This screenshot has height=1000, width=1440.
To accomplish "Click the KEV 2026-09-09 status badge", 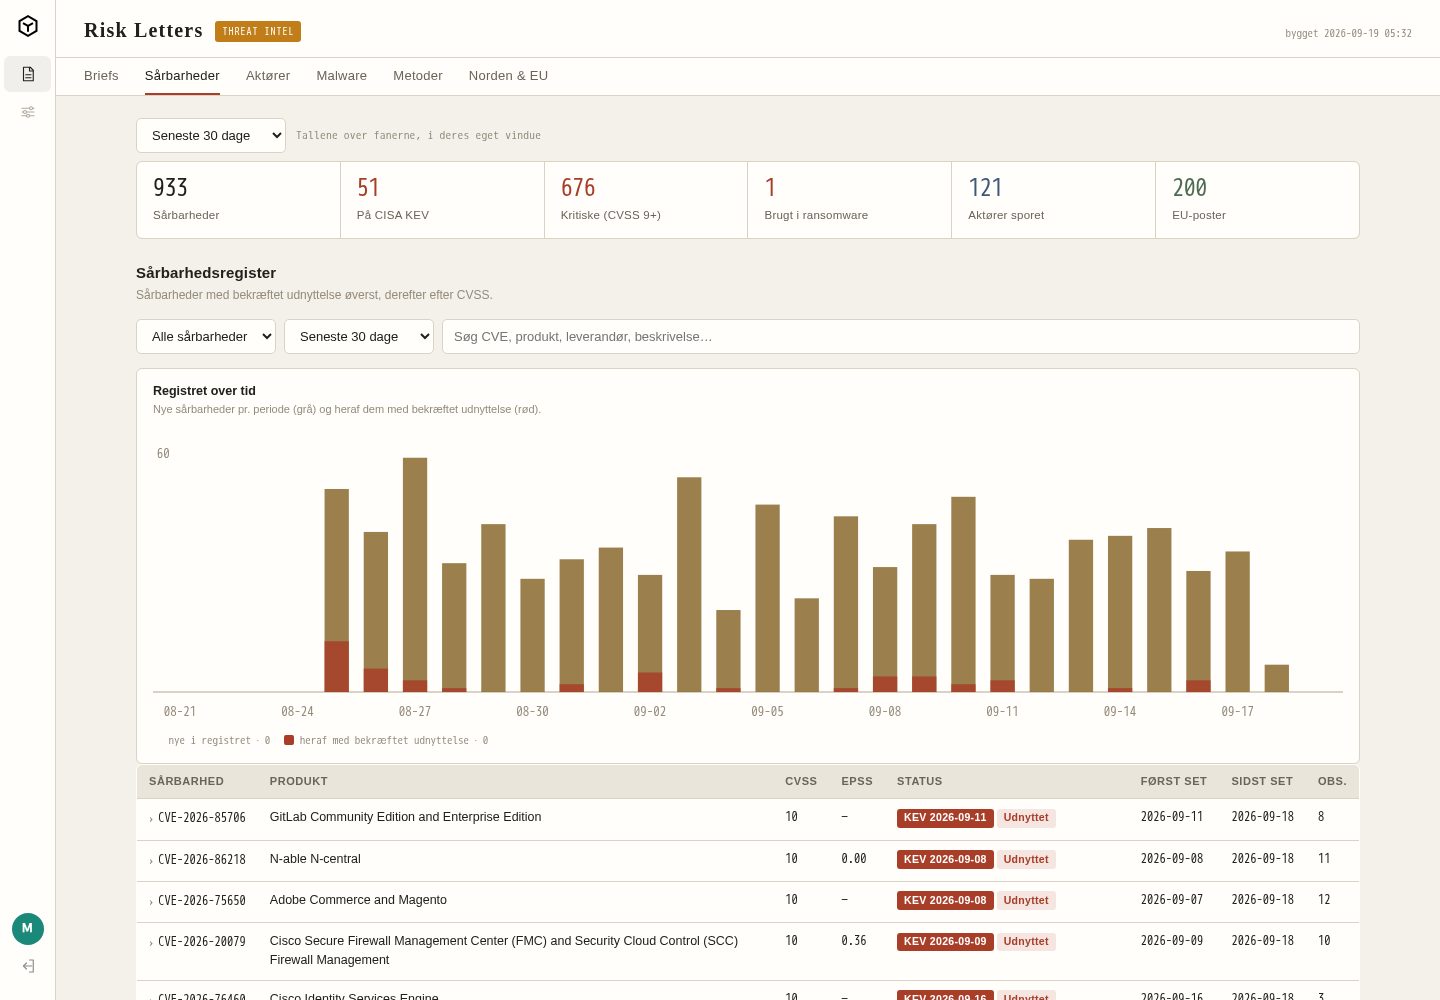I will 945,942.
